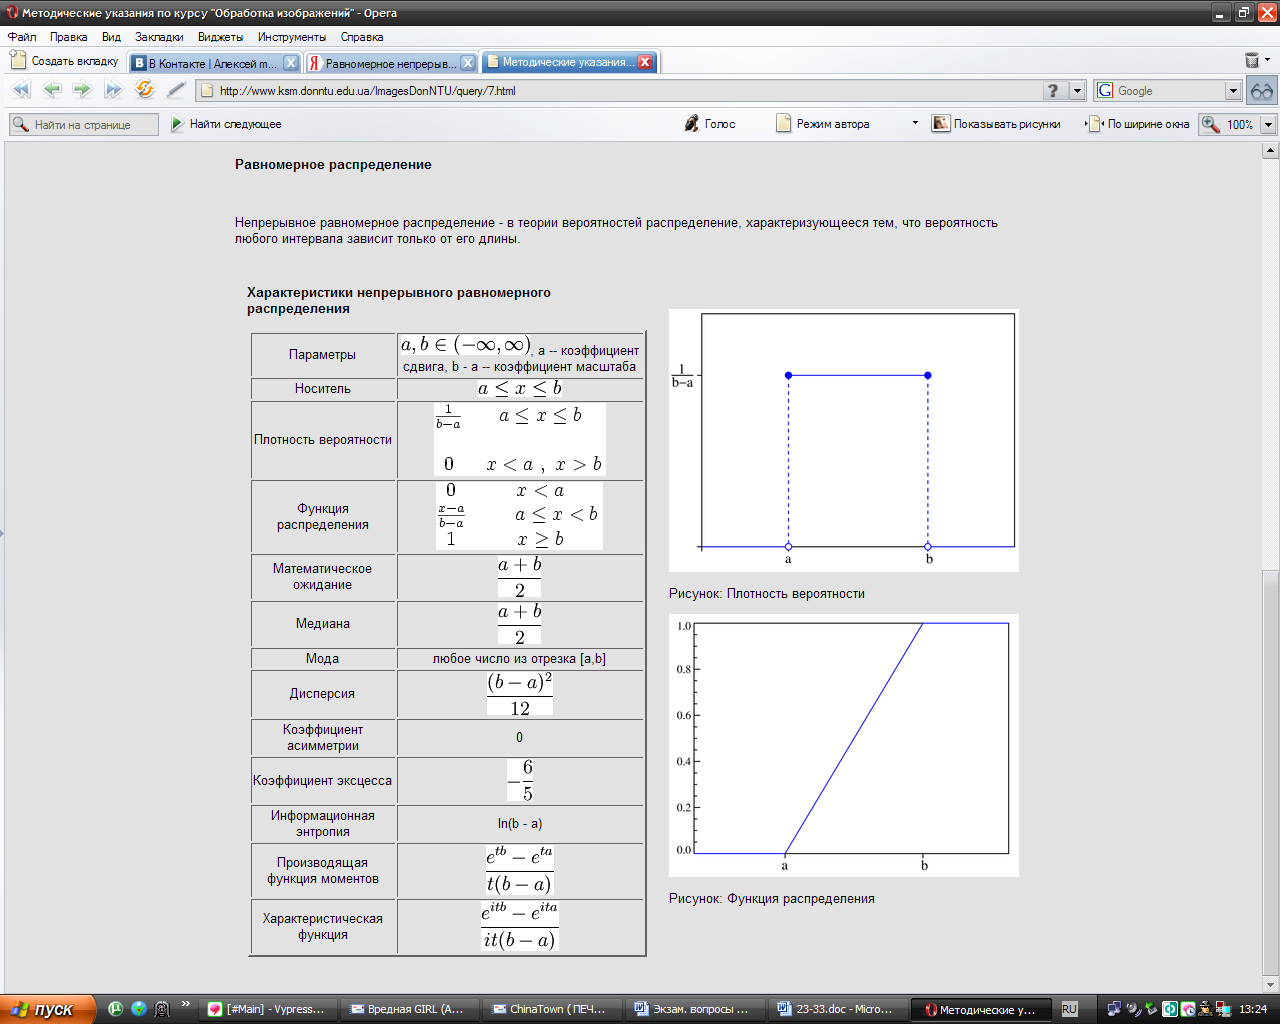Click the Параметры table cell
This screenshot has width=1280, height=1024.
click(x=323, y=354)
